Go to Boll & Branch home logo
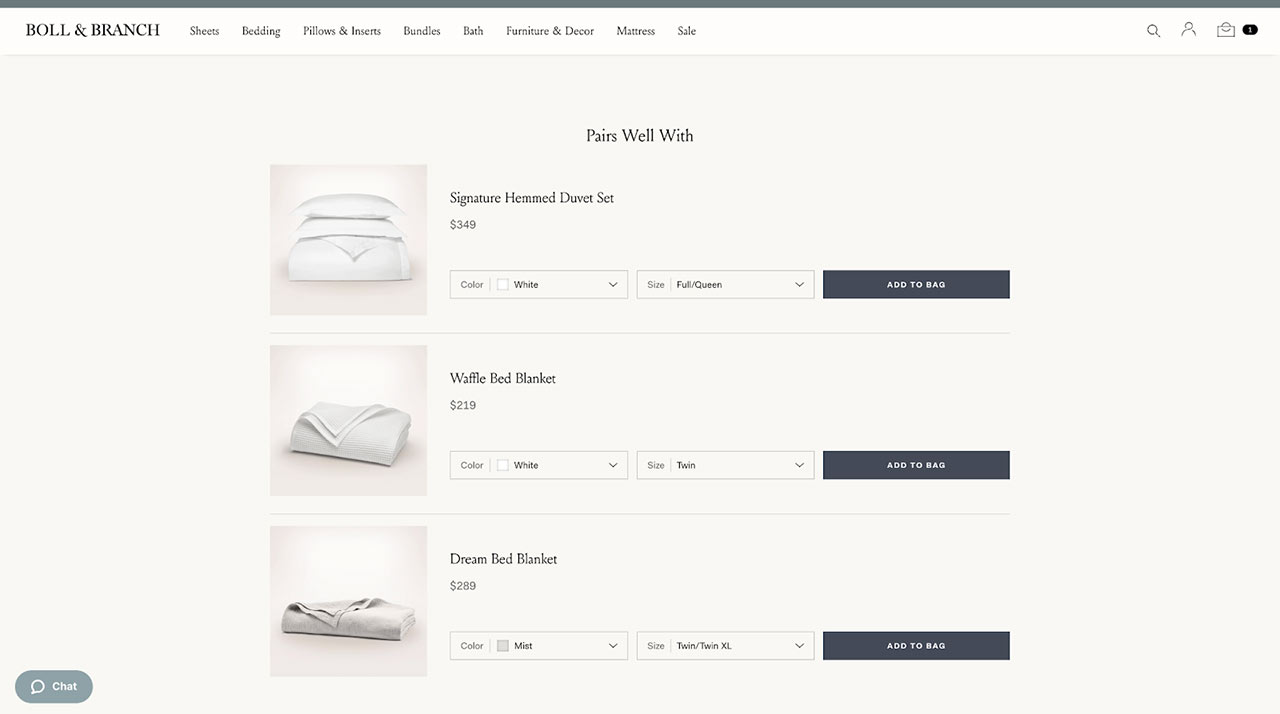This screenshot has width=1280, height=714. 93,30
